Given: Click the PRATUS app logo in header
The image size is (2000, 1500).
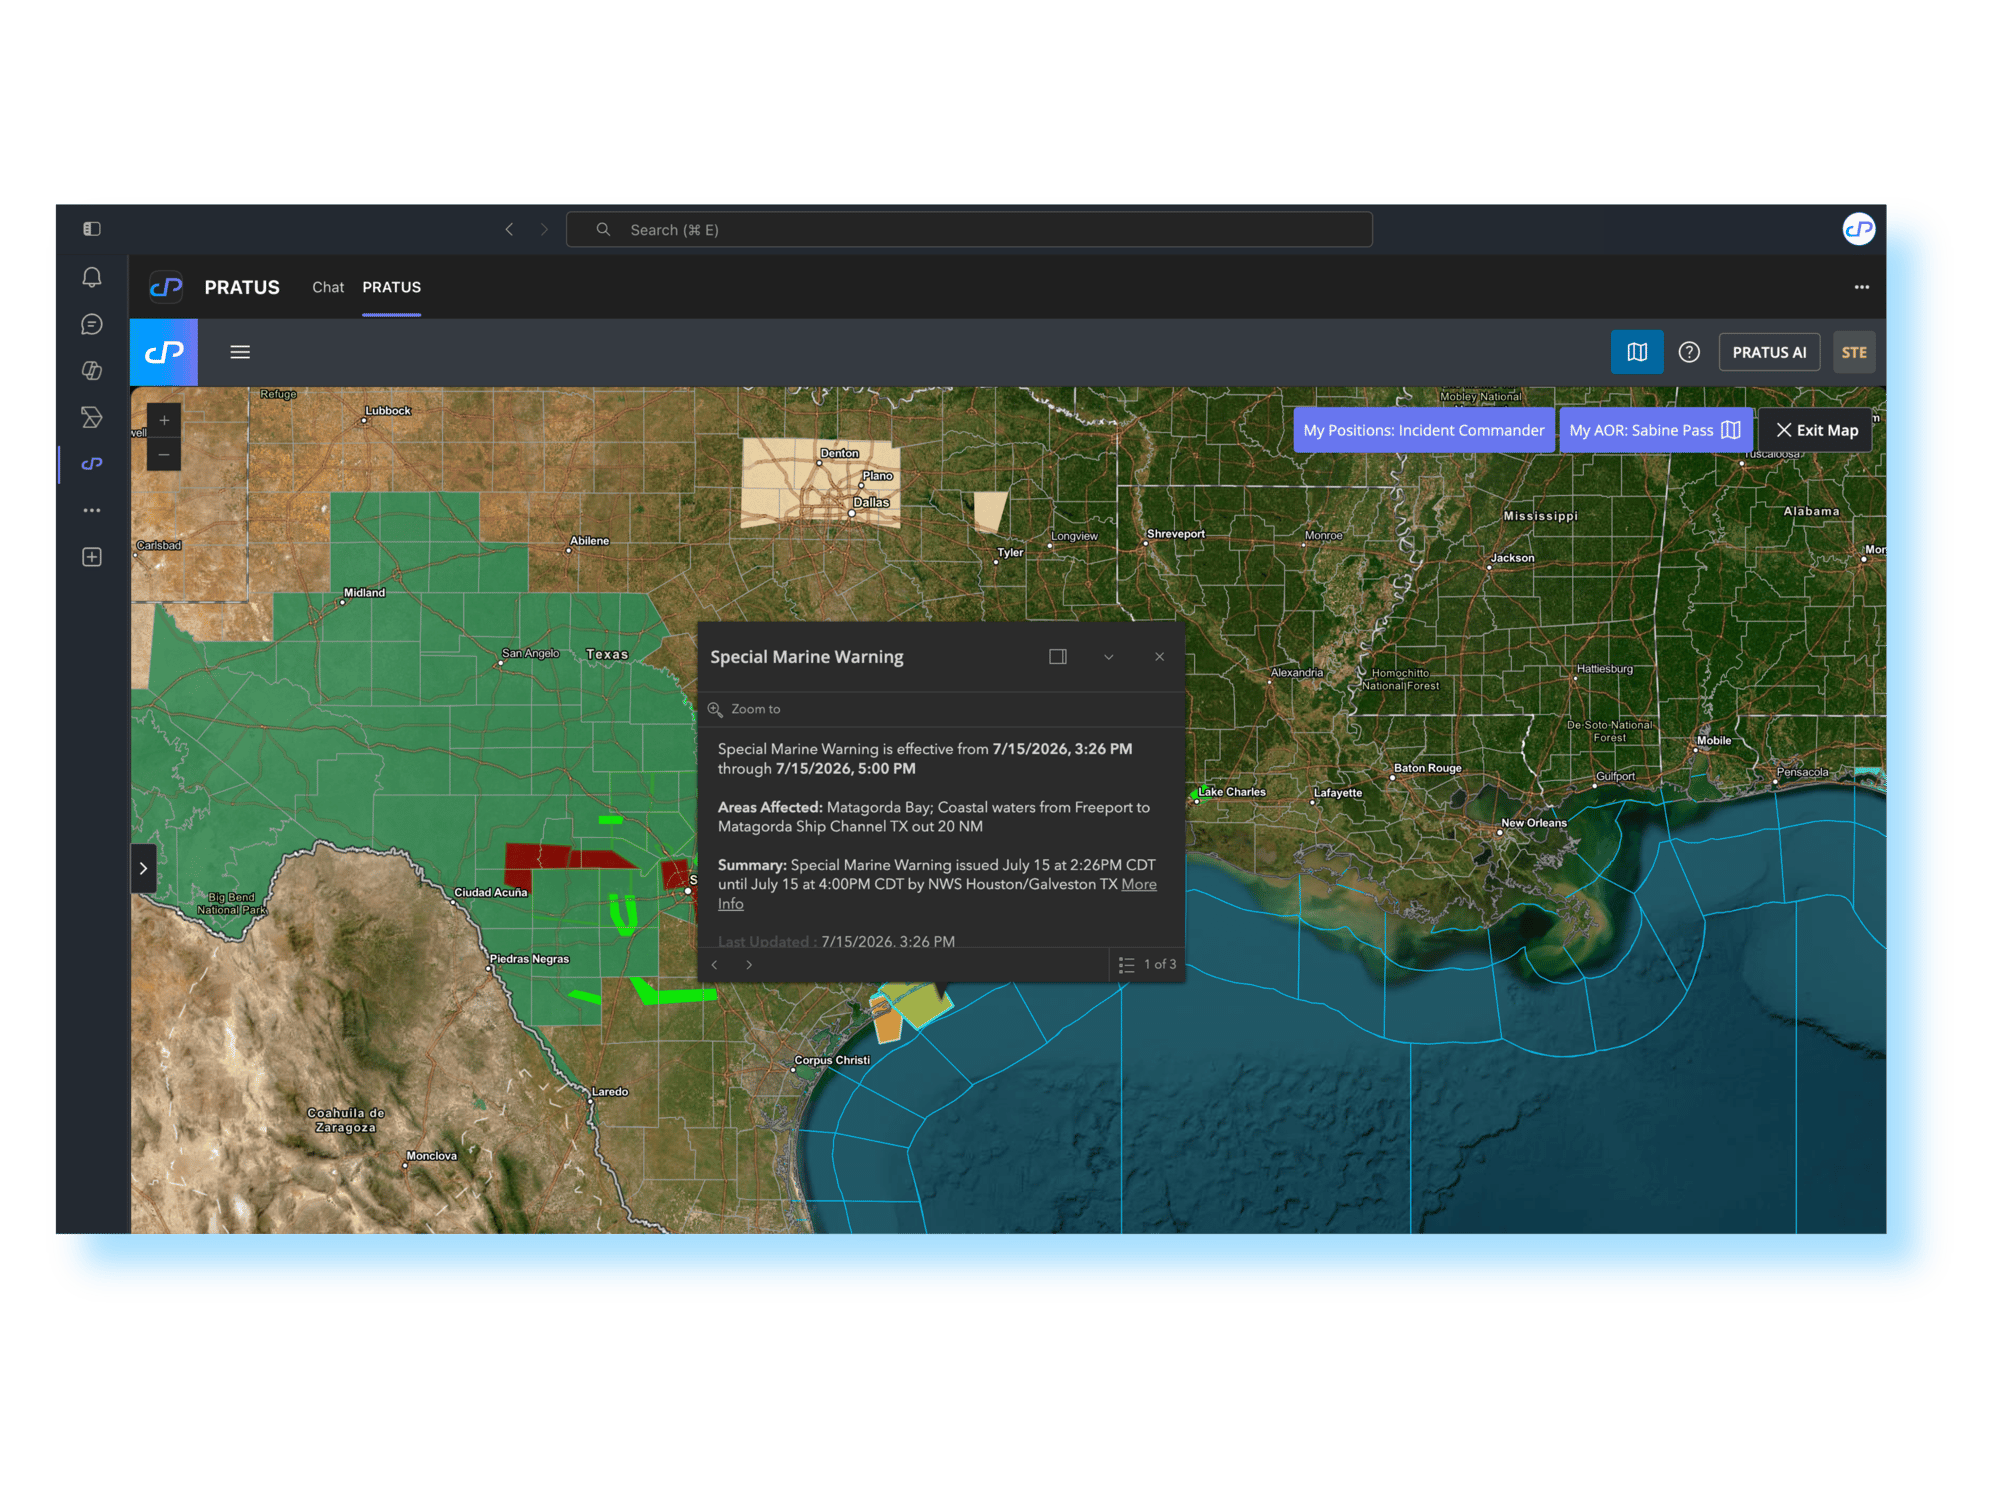Looking at the screenshot, I should [166, 287].
